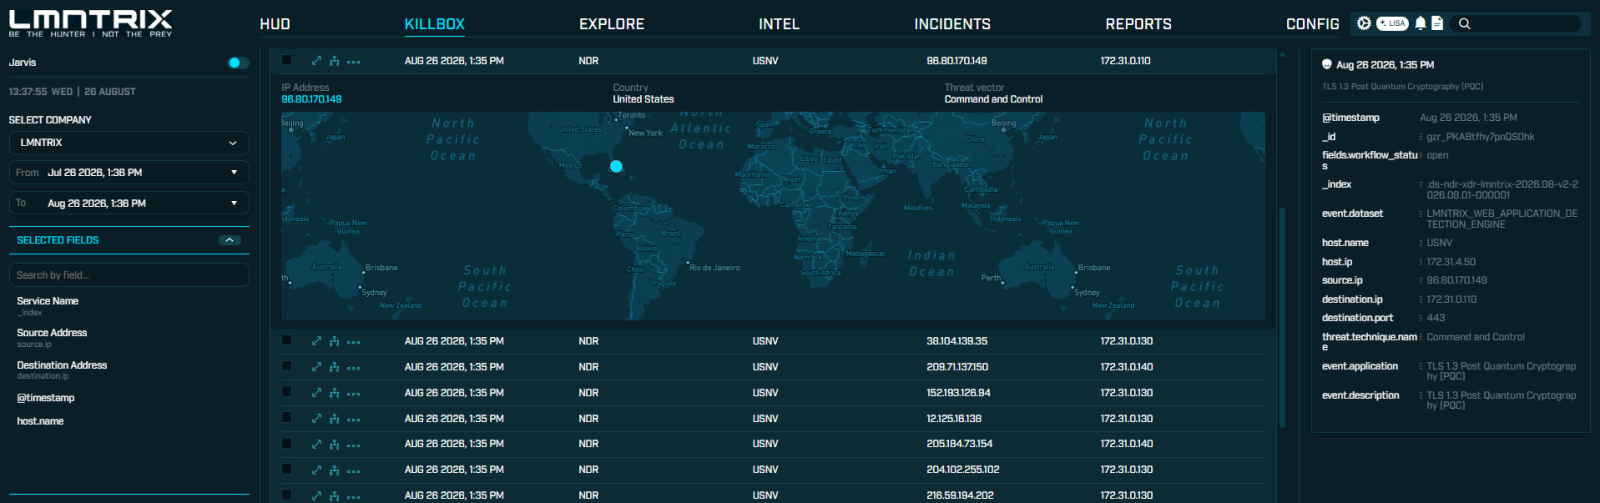
Task: Open the document notes icon in header
Action: click(1437, 23)
